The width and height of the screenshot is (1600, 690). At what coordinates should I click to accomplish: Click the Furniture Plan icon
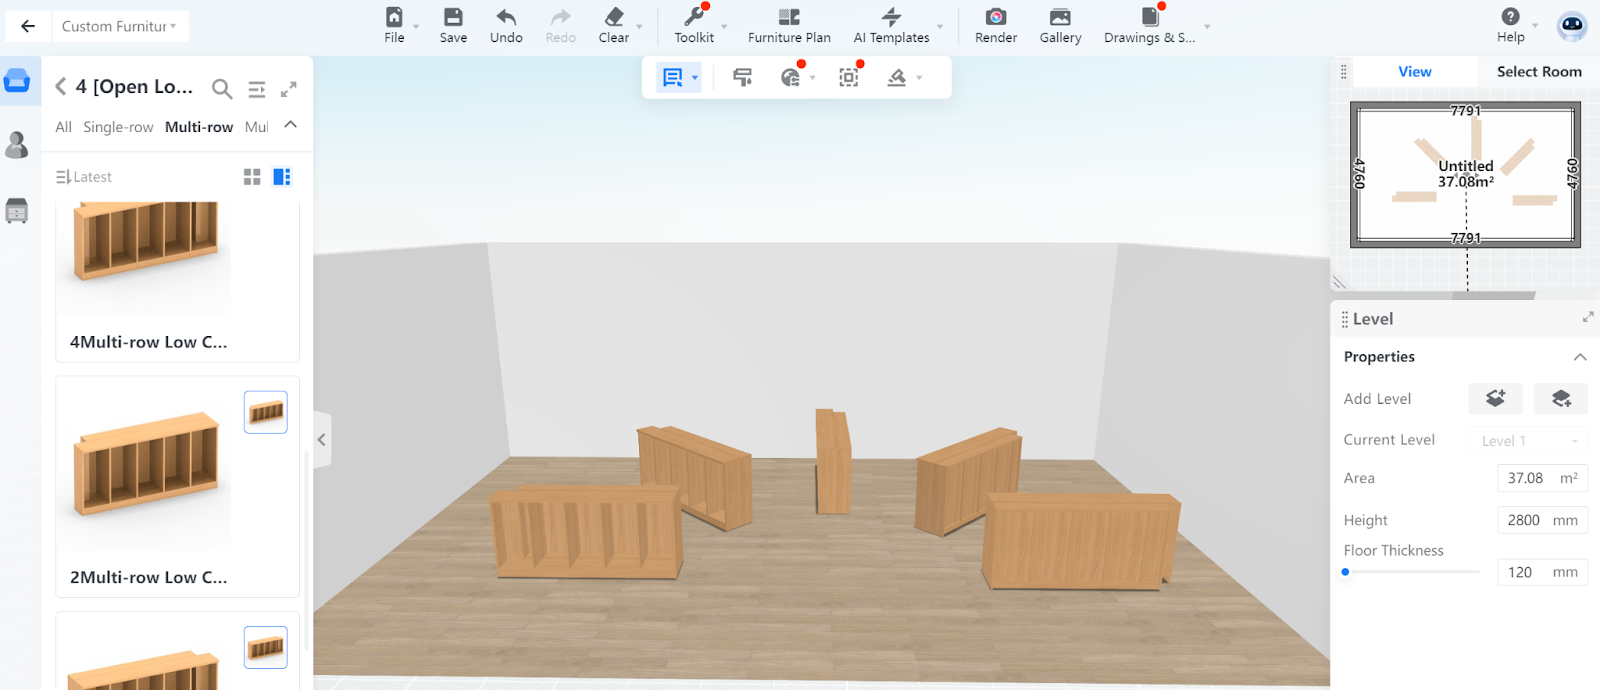click(x=789, y=17)
